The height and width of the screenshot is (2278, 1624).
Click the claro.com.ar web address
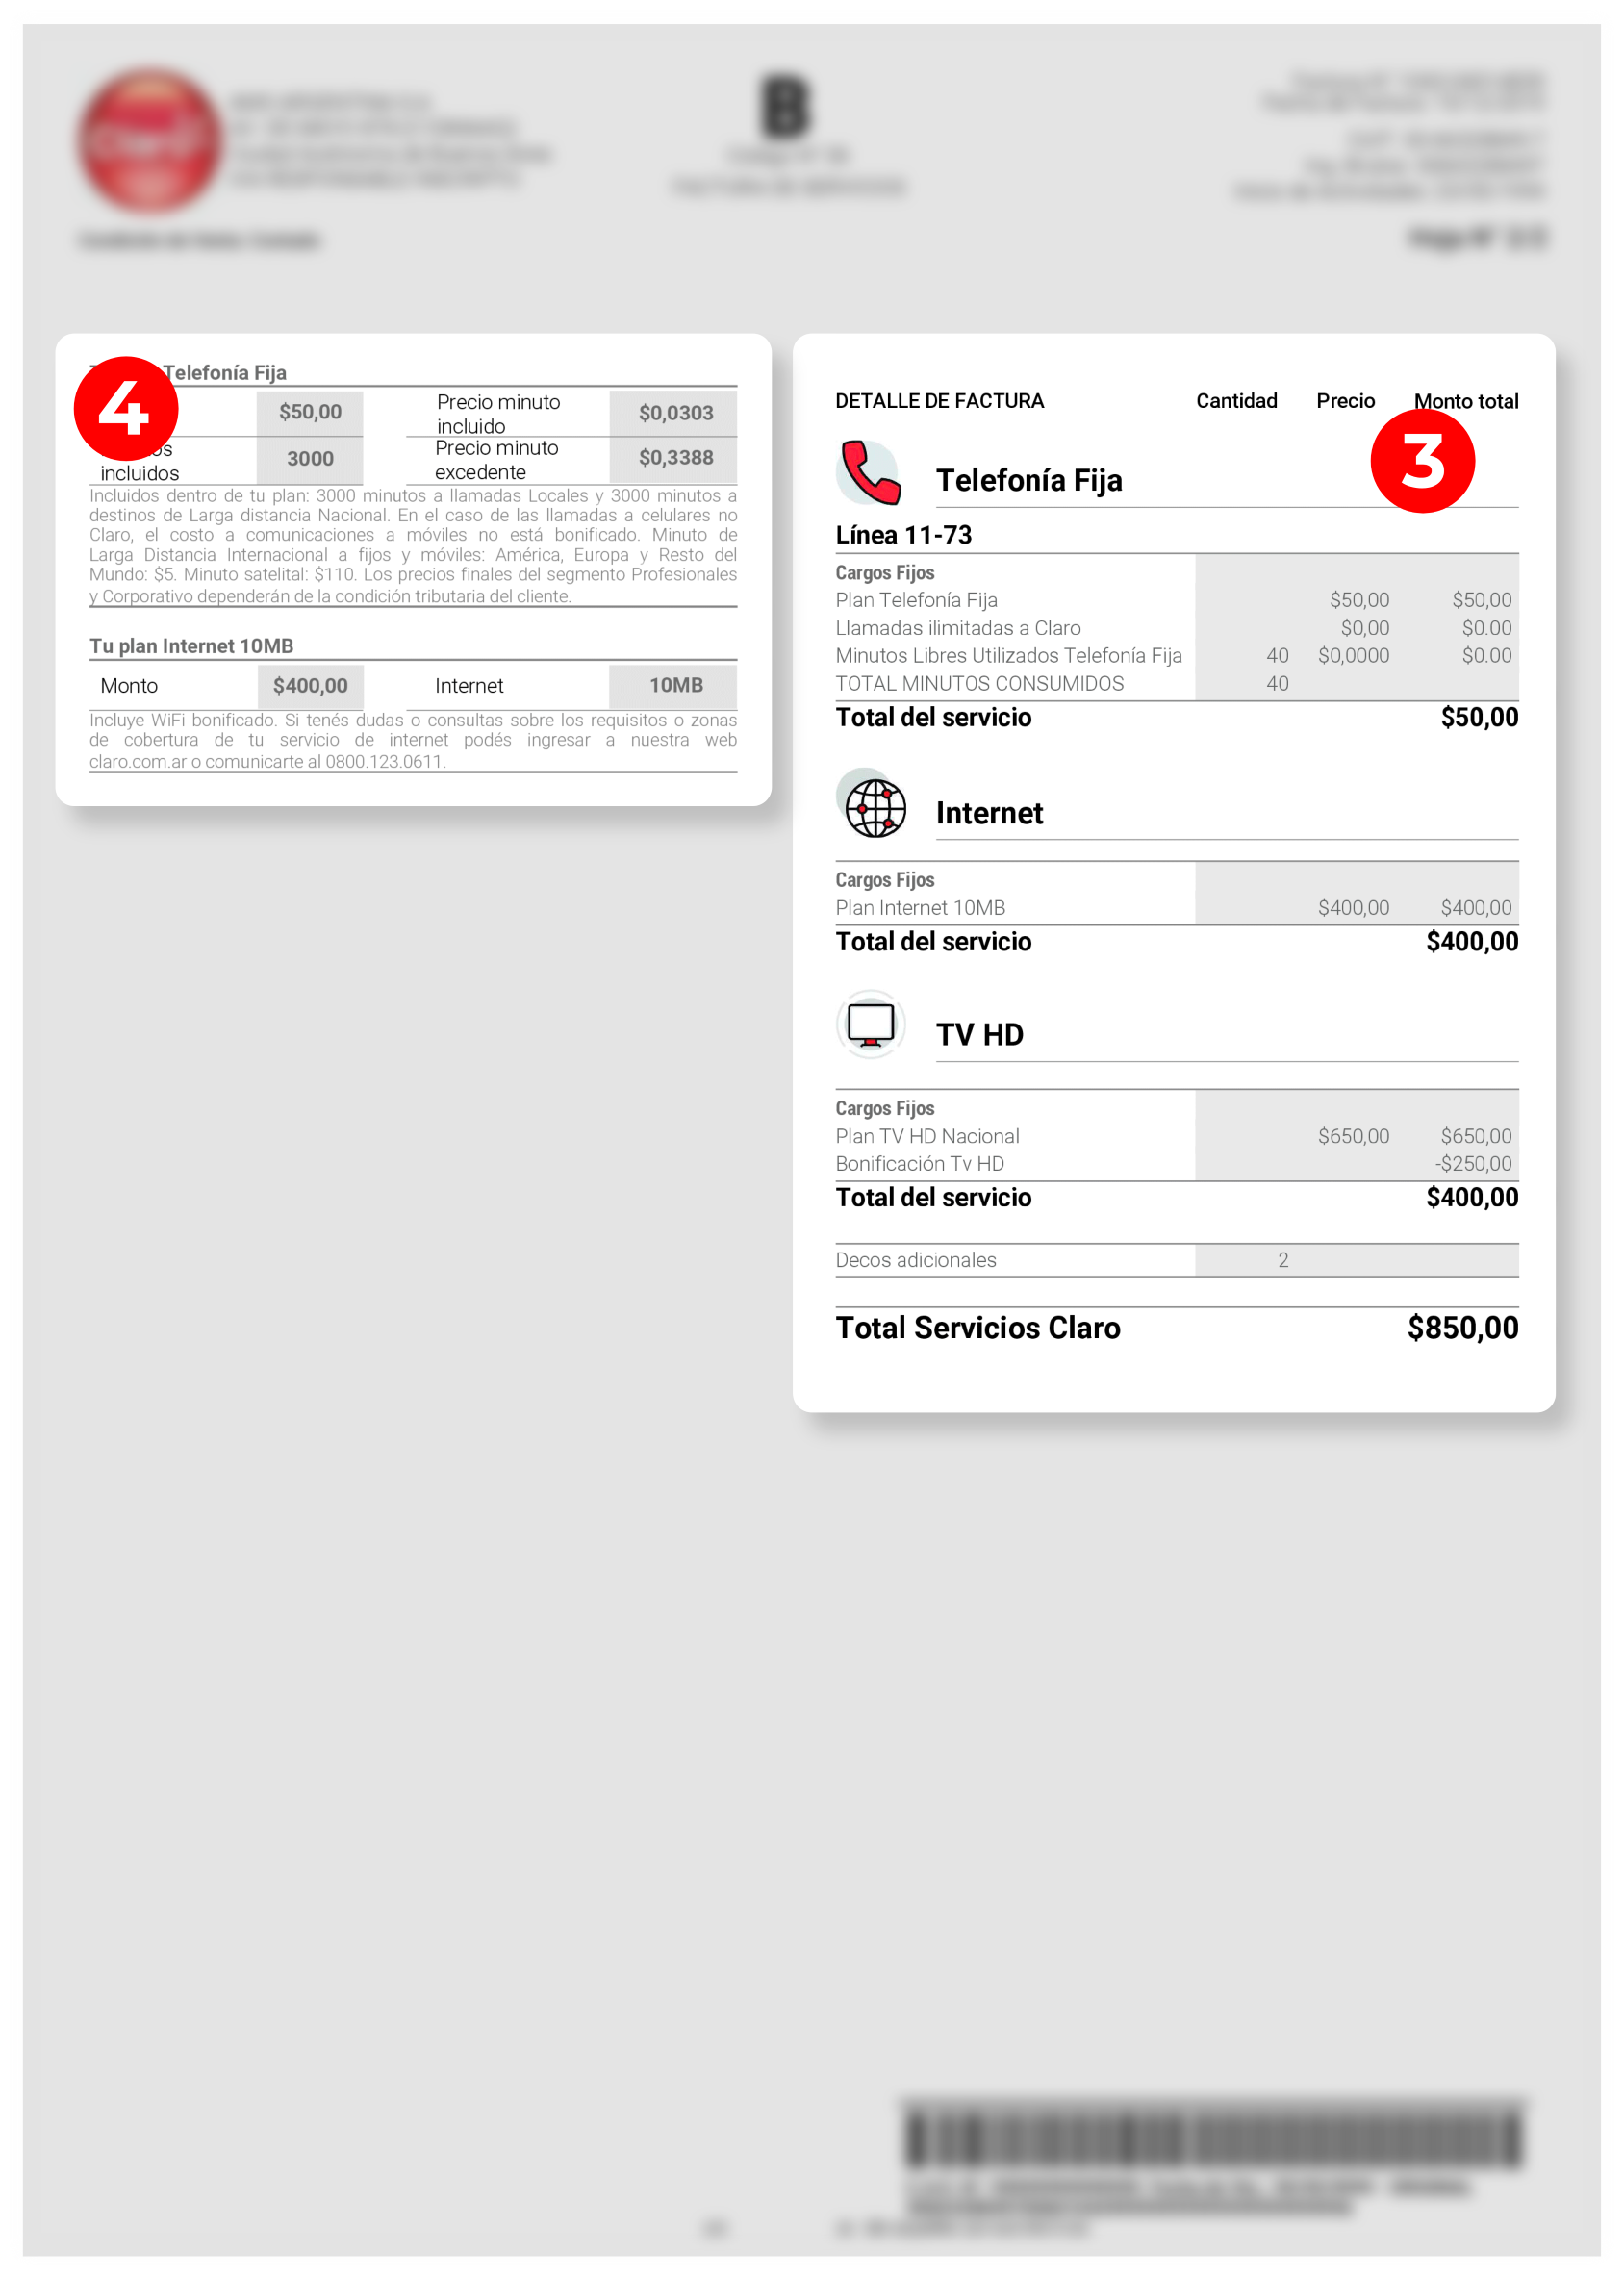point(138,762)
